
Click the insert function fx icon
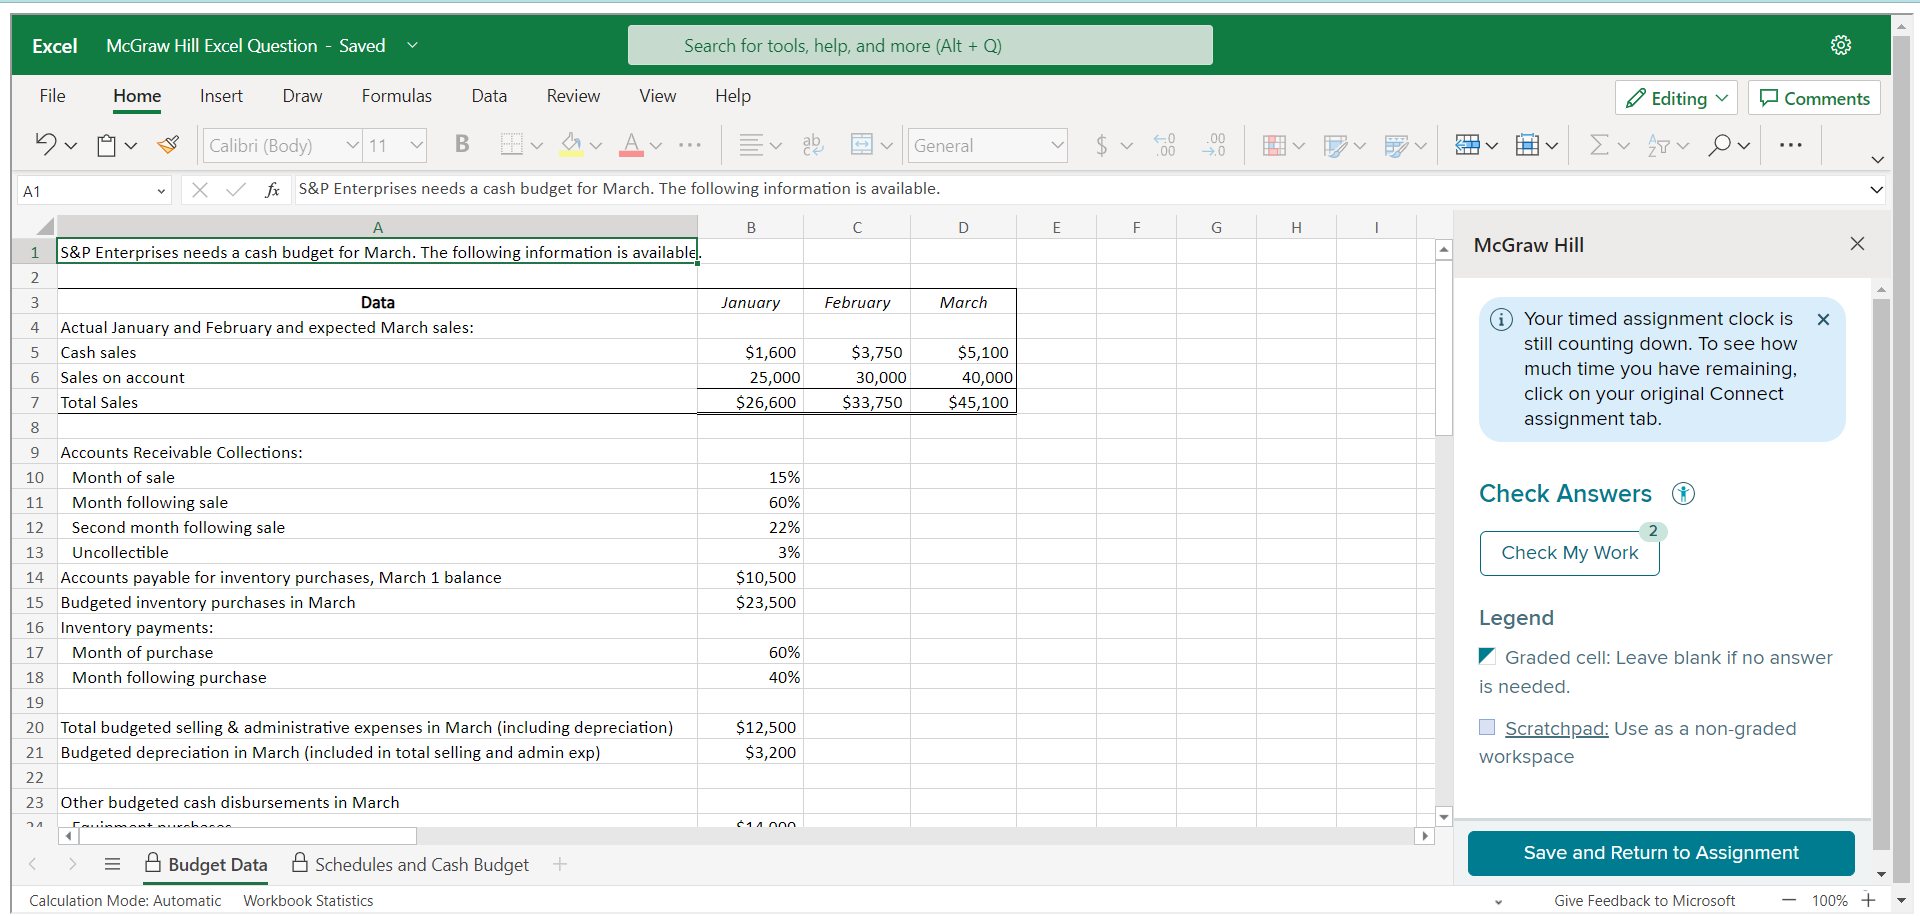pos(272,190)
